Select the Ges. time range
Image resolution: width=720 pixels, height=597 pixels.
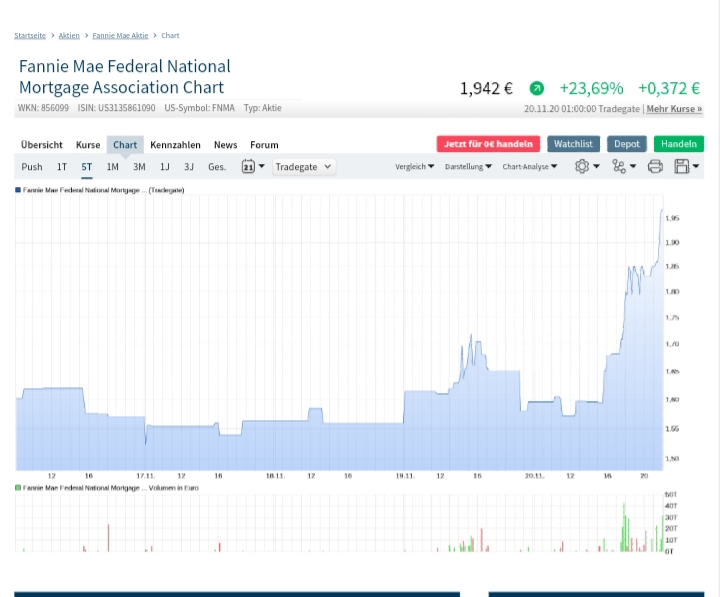(217, 167)
